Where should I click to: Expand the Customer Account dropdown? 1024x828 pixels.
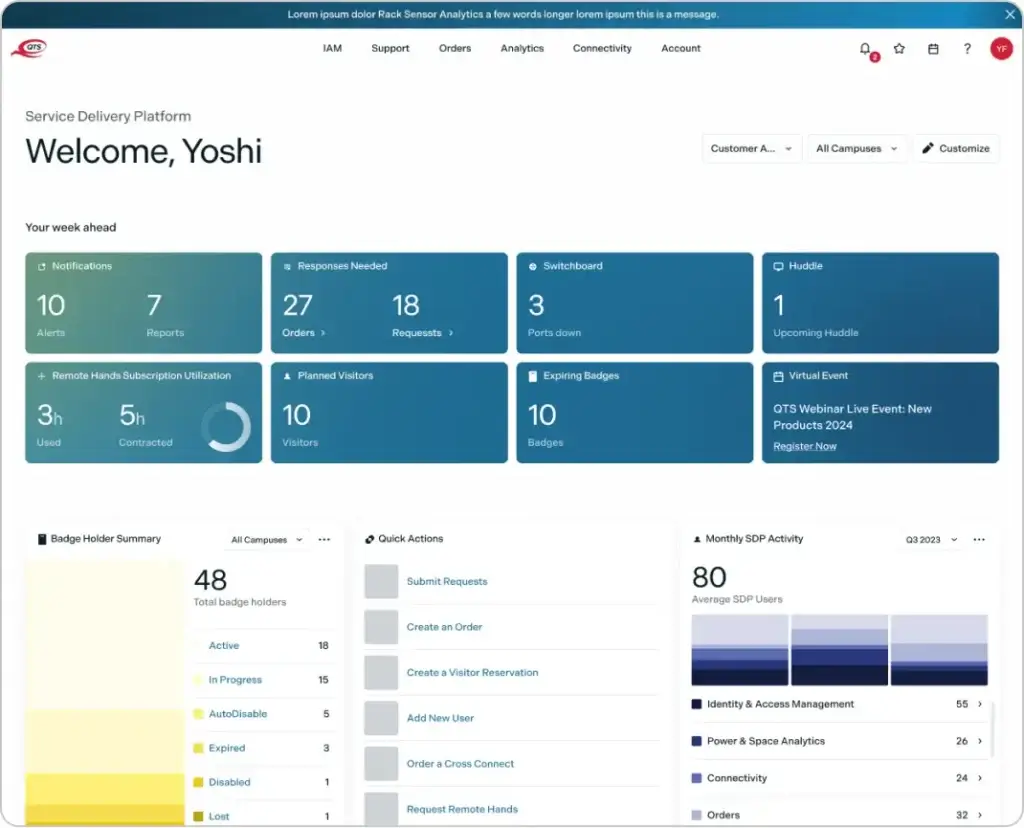click(751, 149)
